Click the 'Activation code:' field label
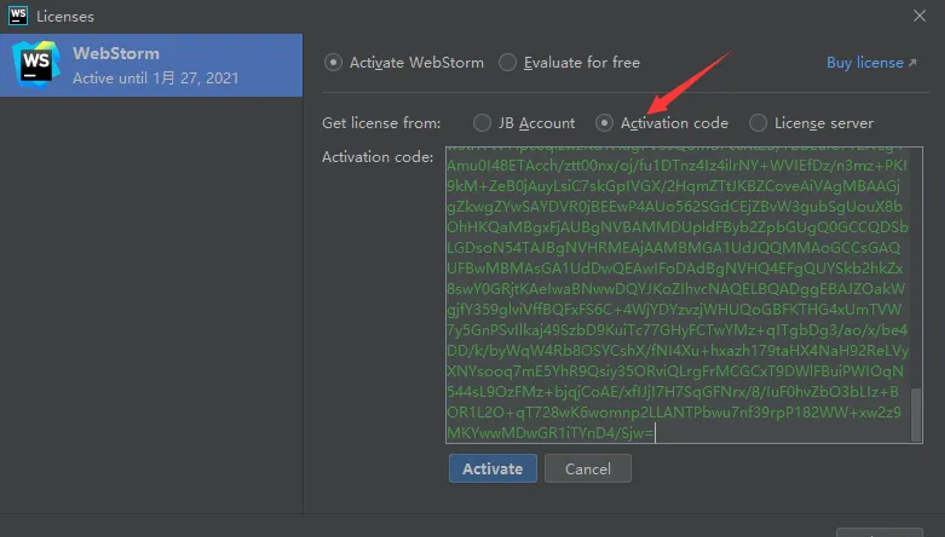Viewport: 945px width, 537px height. pyautogui.click(x=377, y=157)
